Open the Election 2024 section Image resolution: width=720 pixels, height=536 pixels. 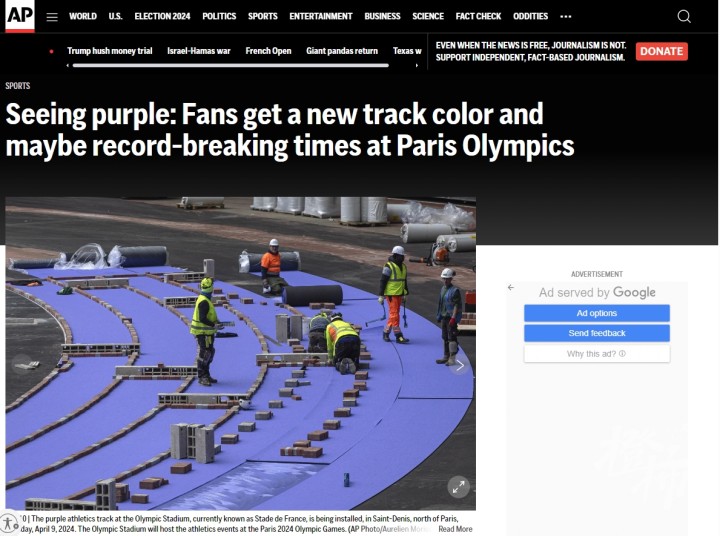pyautogui.click(x=162, y=17)
